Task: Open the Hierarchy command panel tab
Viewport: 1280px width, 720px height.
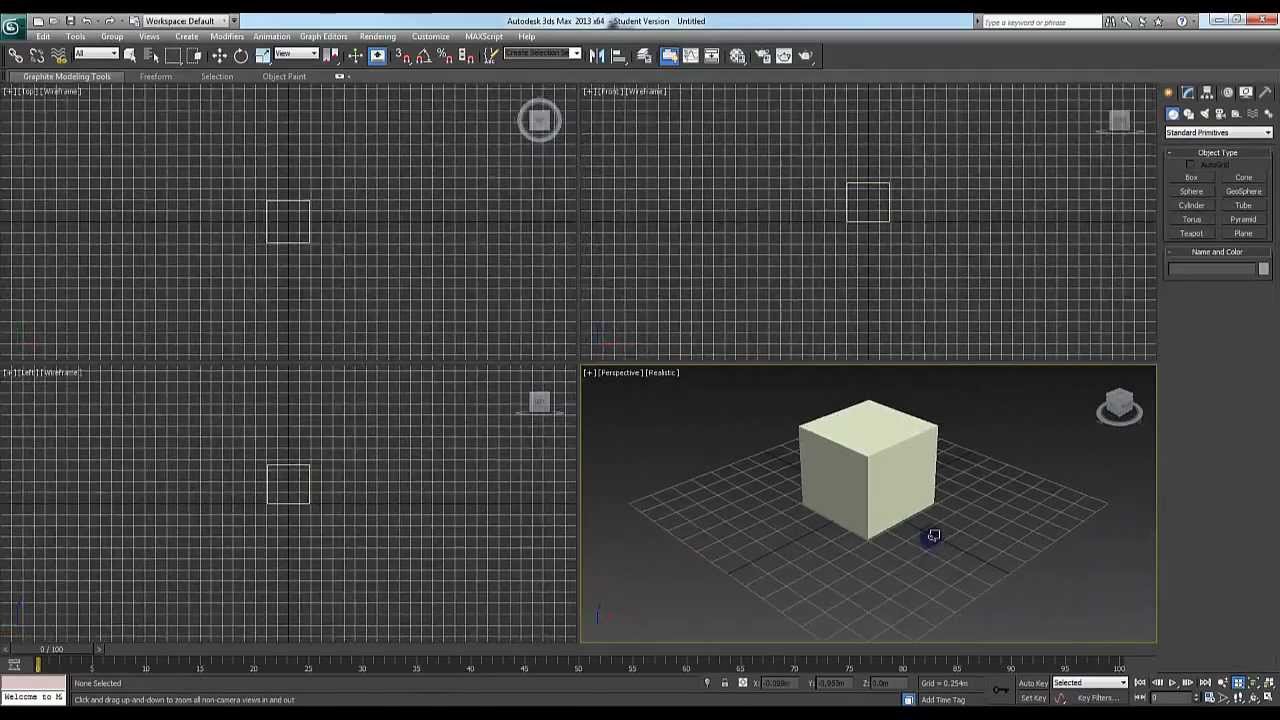Action: click(1207, 92)
